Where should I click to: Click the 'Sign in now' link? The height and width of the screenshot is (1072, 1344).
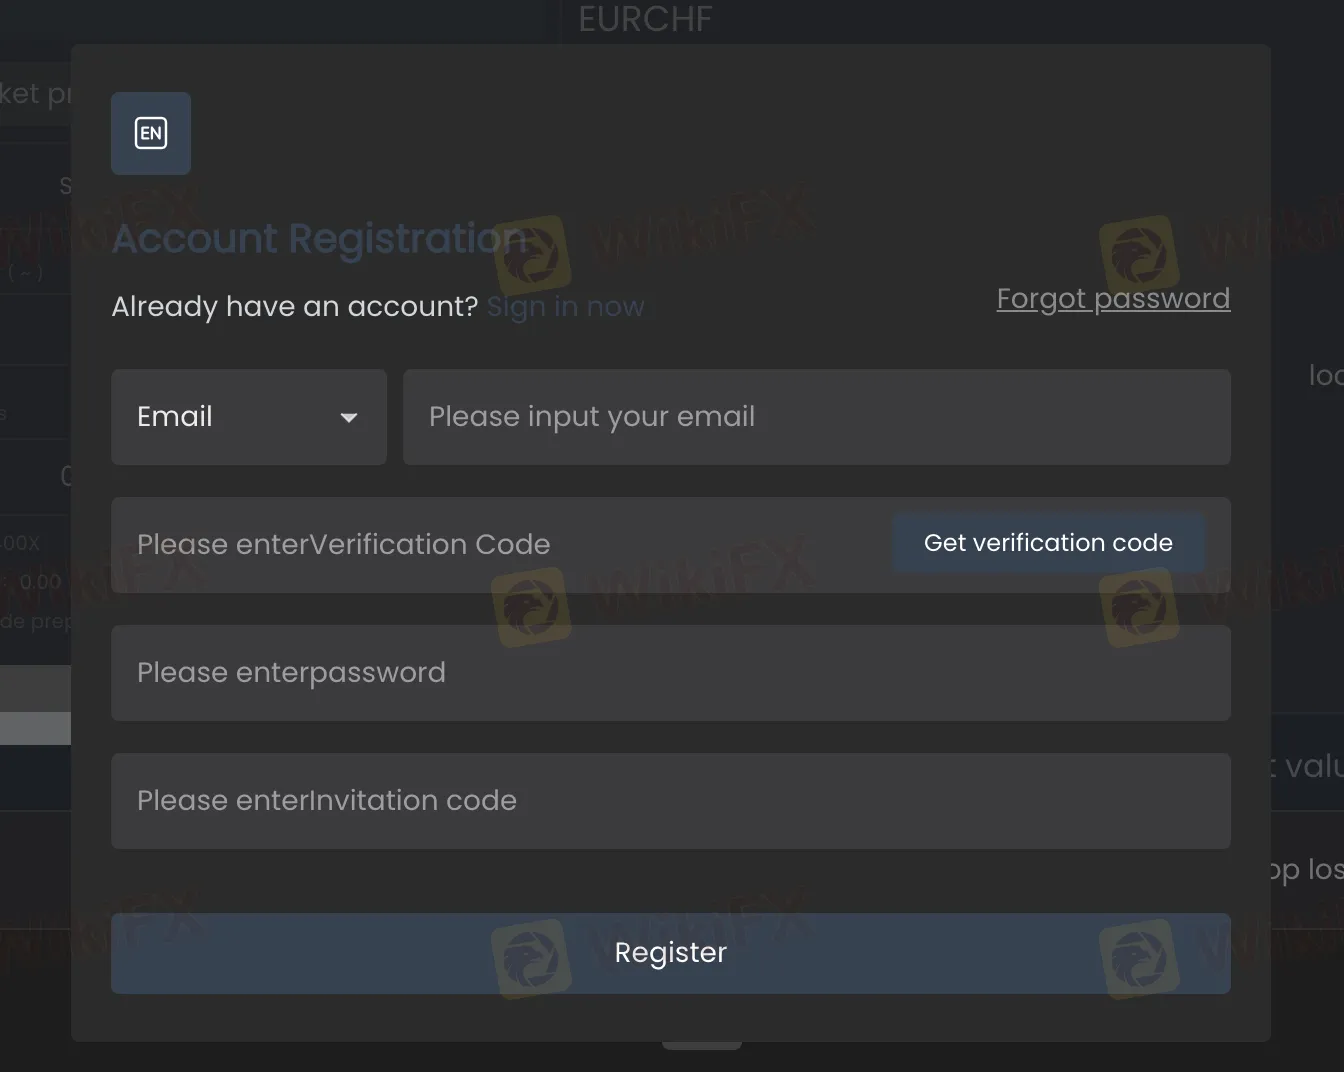tap(565, 306)
